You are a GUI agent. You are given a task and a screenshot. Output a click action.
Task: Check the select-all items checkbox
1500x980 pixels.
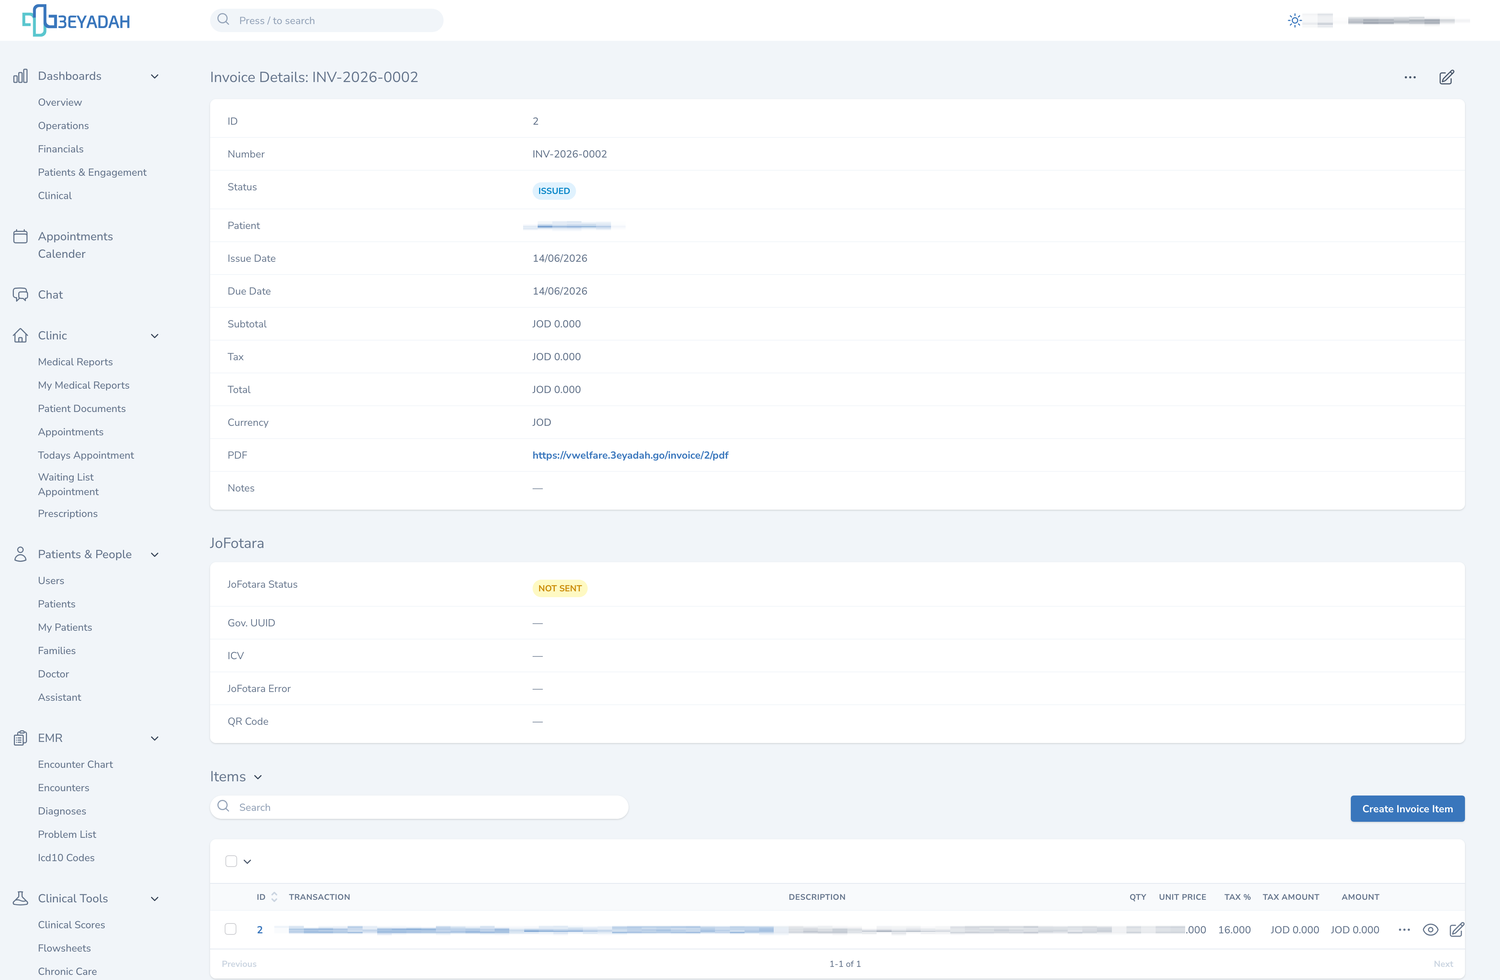pyautogui.click(x=231, y=861)
